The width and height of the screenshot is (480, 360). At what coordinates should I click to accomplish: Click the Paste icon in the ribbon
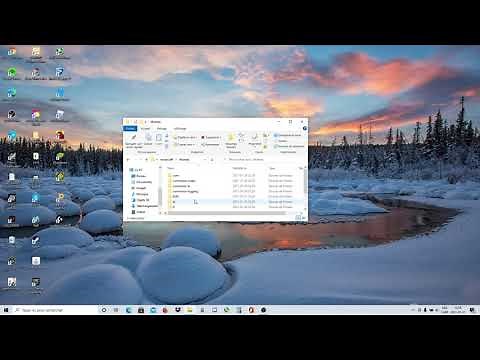[159, 138]
